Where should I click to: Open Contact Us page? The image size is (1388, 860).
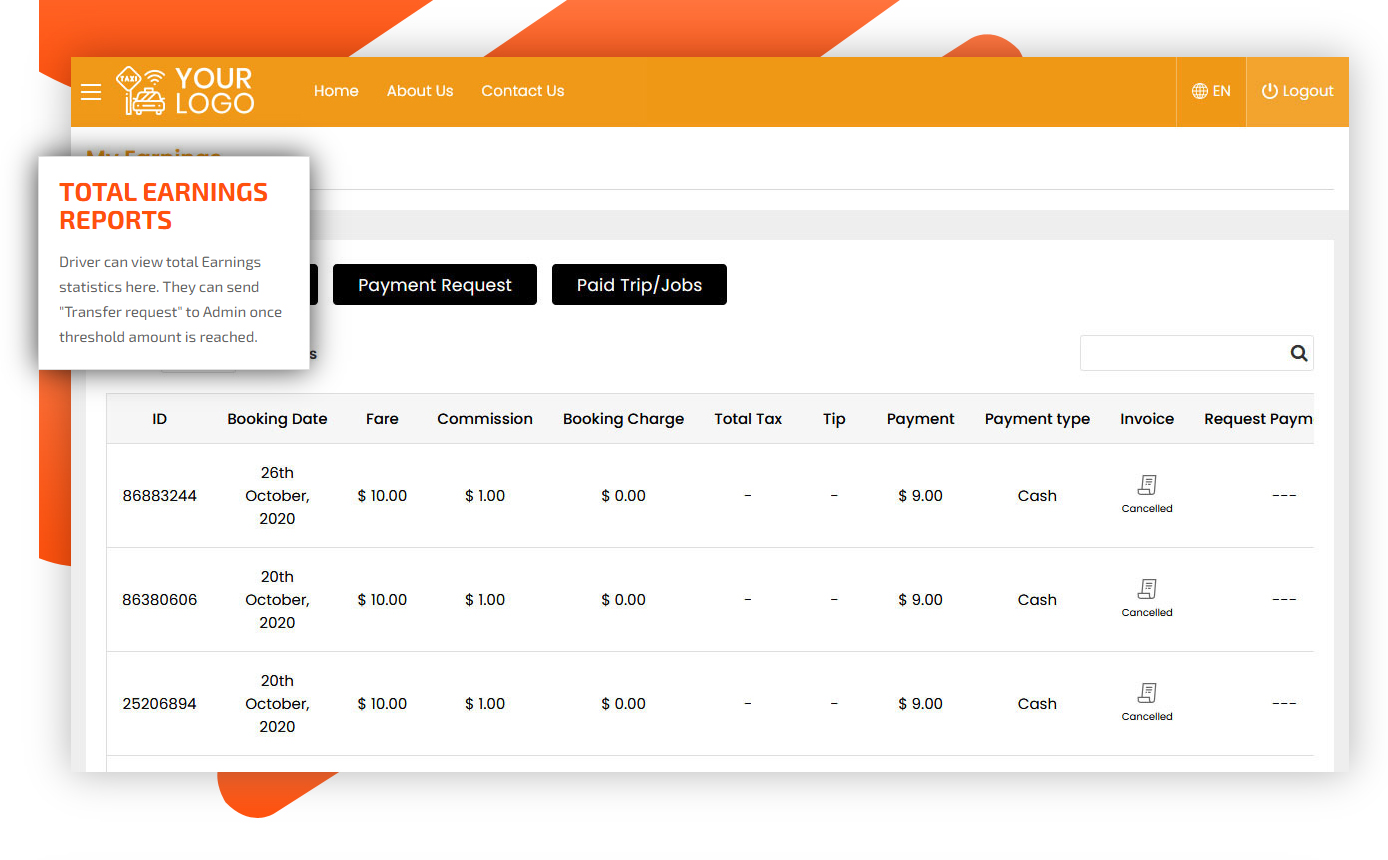523,91
